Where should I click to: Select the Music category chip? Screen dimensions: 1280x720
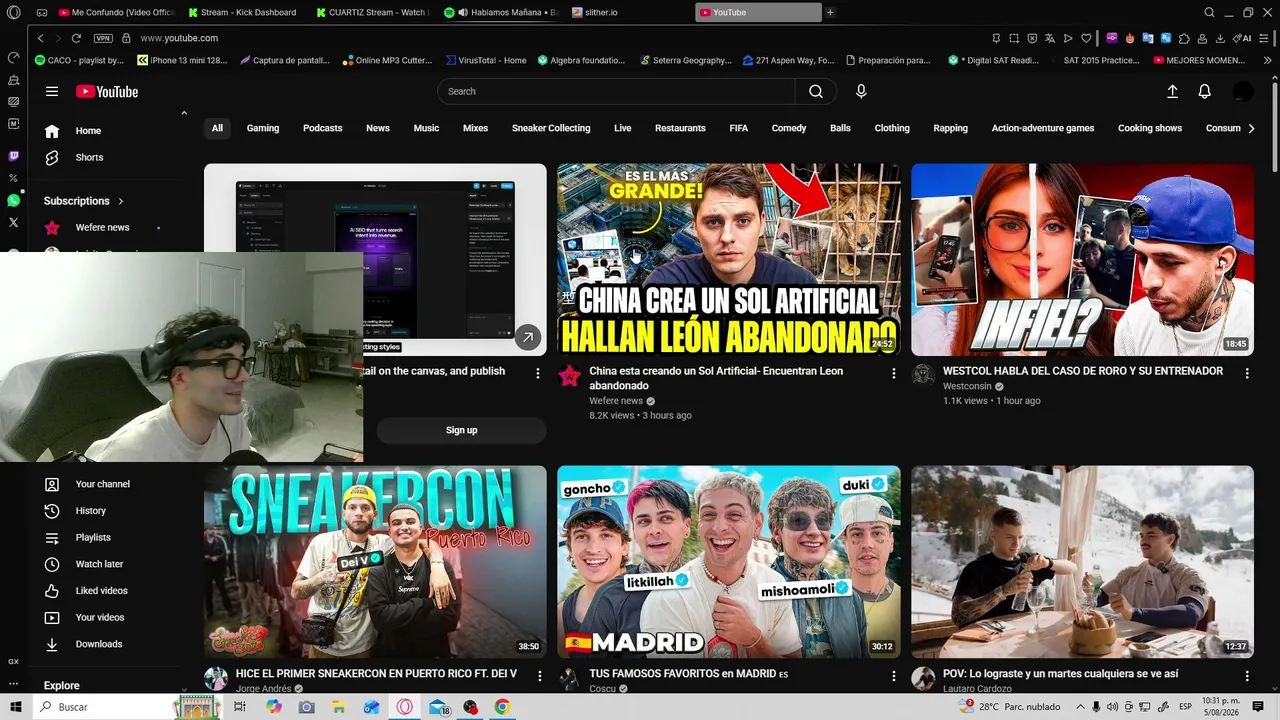coord(427,128)
